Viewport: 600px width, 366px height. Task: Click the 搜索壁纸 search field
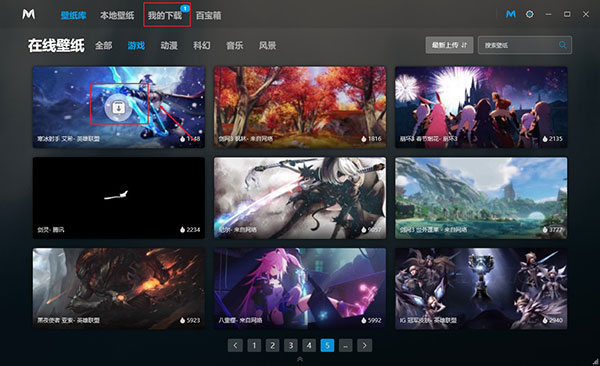click(x=518, y=45)
